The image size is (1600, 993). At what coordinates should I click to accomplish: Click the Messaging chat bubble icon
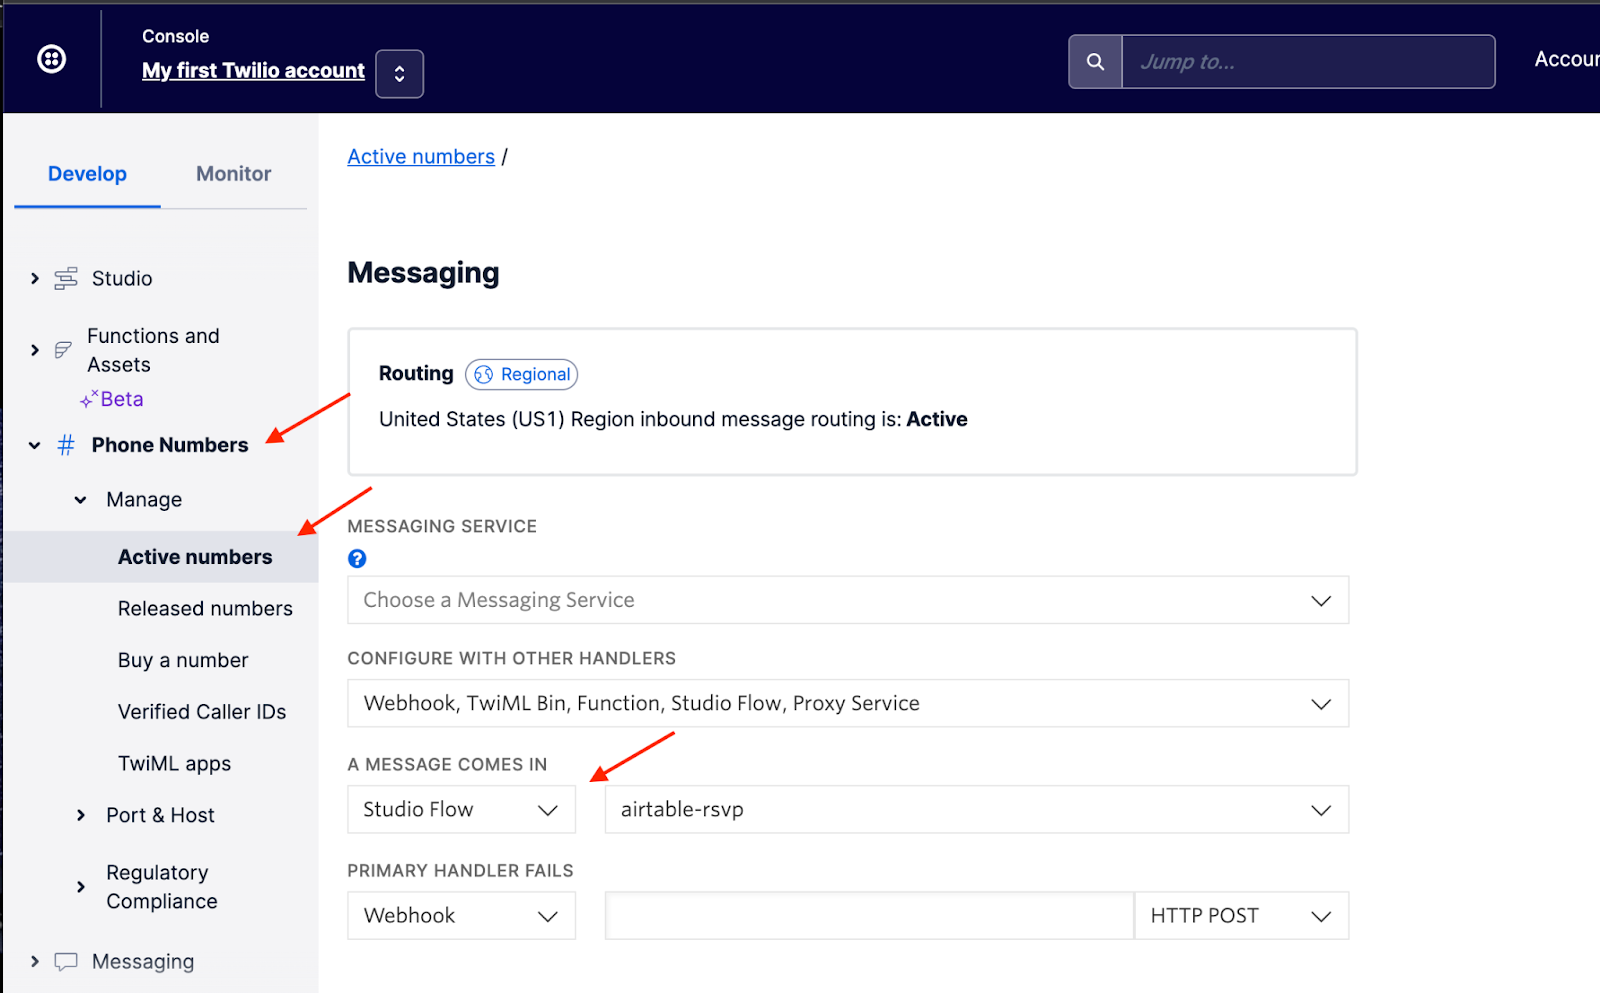[66, 962]
